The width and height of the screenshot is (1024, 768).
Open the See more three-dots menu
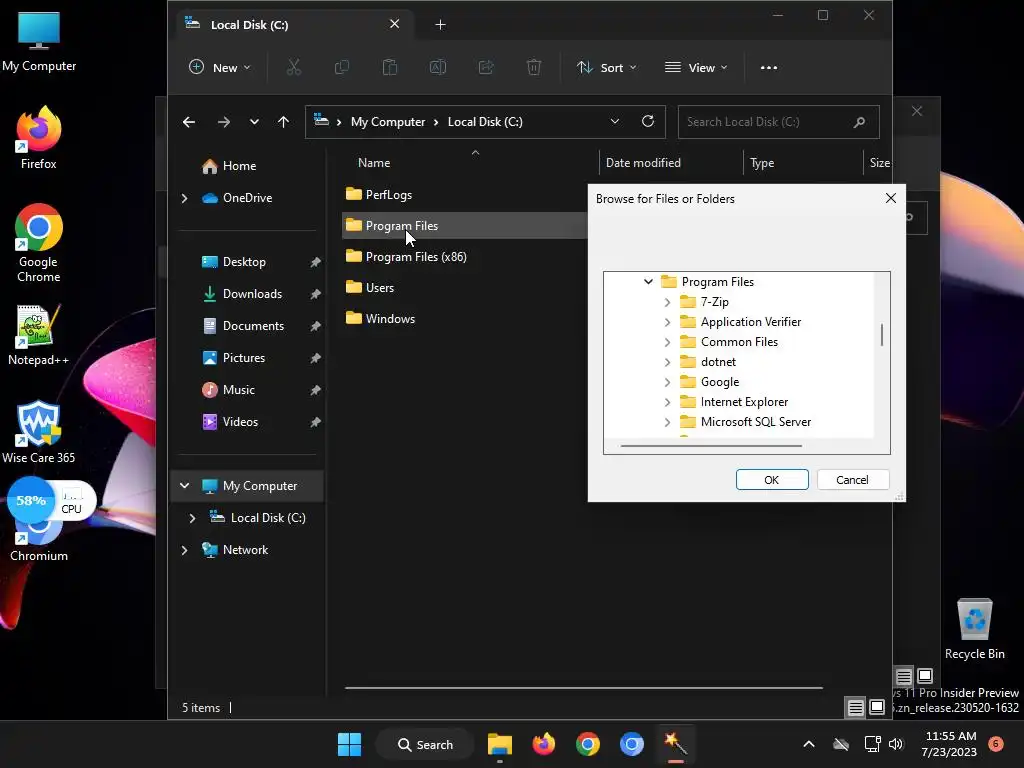click(769, 67)
